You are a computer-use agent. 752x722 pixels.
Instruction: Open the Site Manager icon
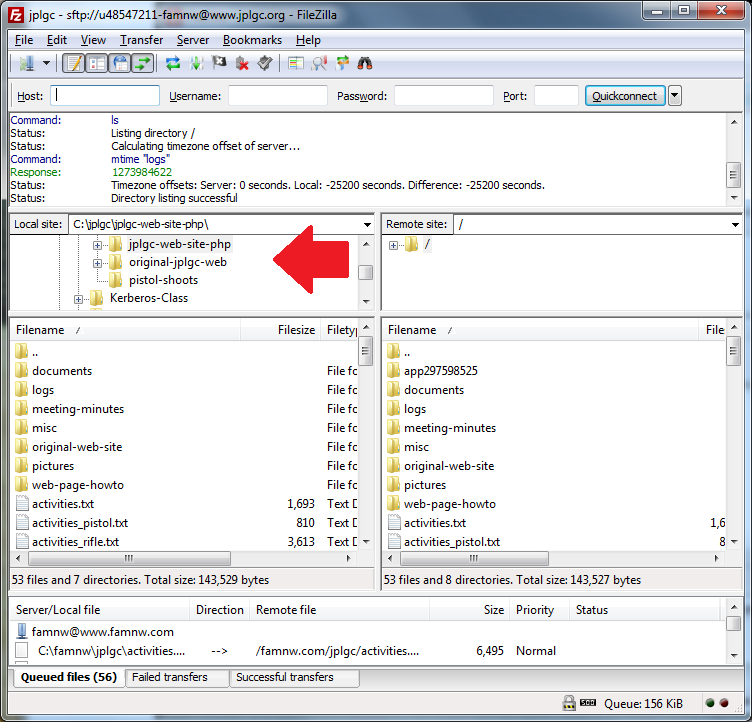(25, 64)
